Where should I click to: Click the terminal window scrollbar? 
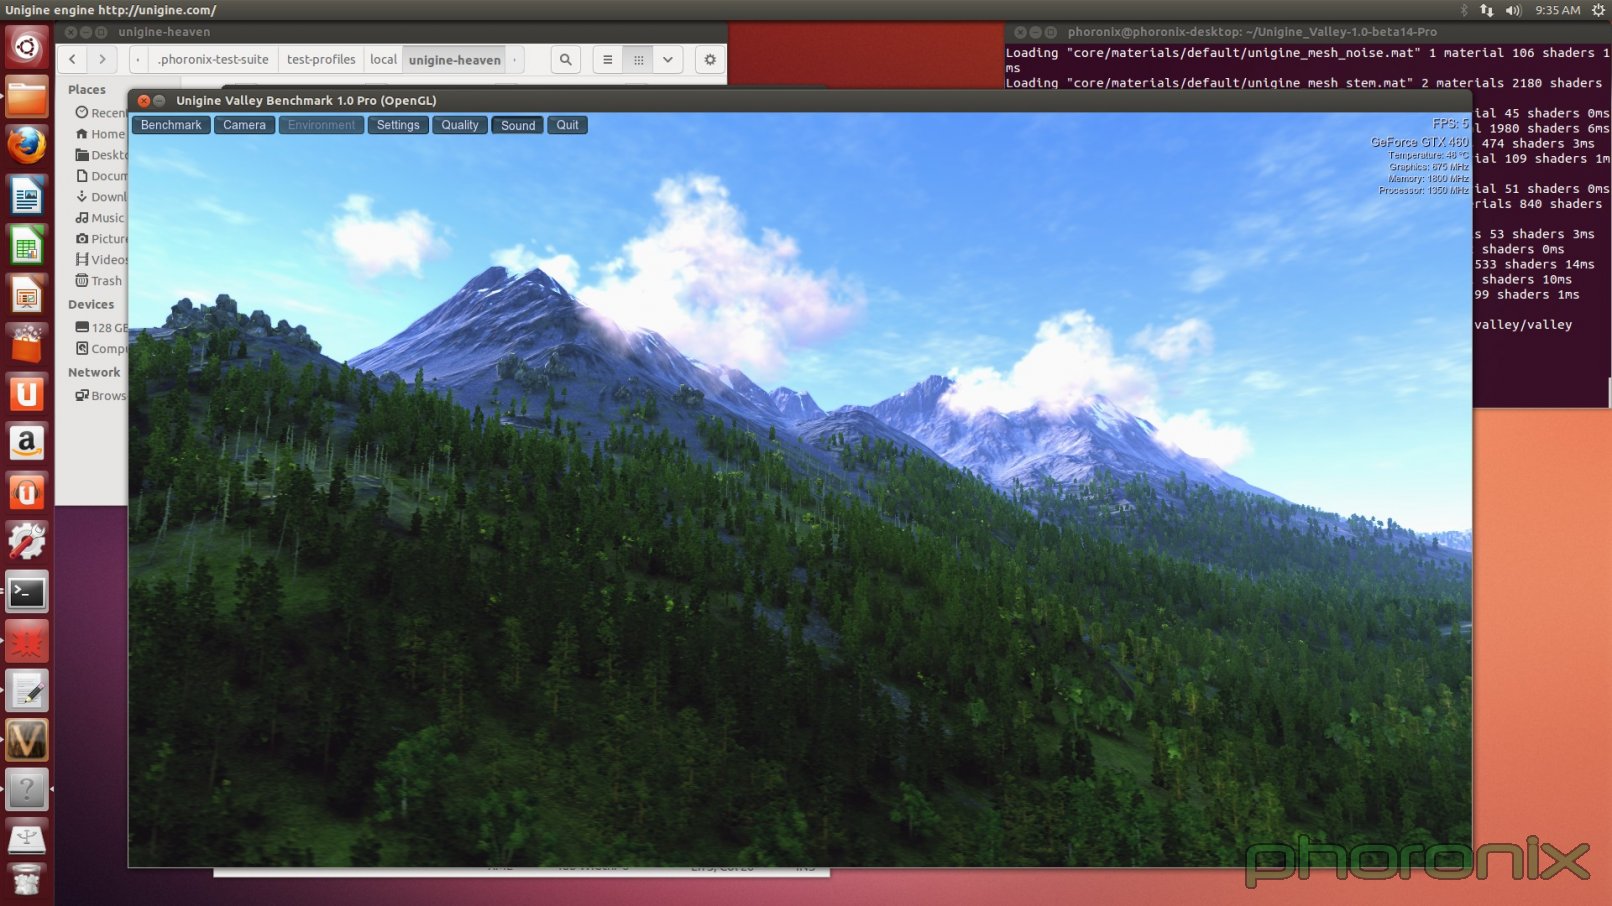tap(1609, 391)
